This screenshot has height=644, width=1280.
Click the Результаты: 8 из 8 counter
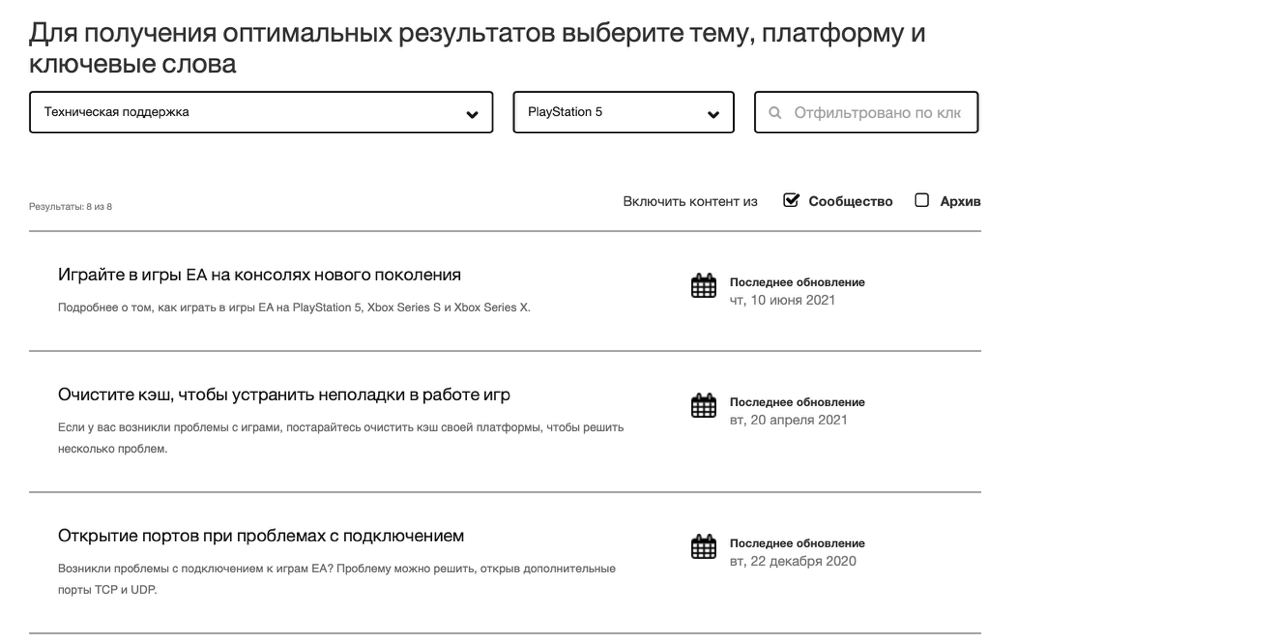pyautogui.click(x=70, y=207)
